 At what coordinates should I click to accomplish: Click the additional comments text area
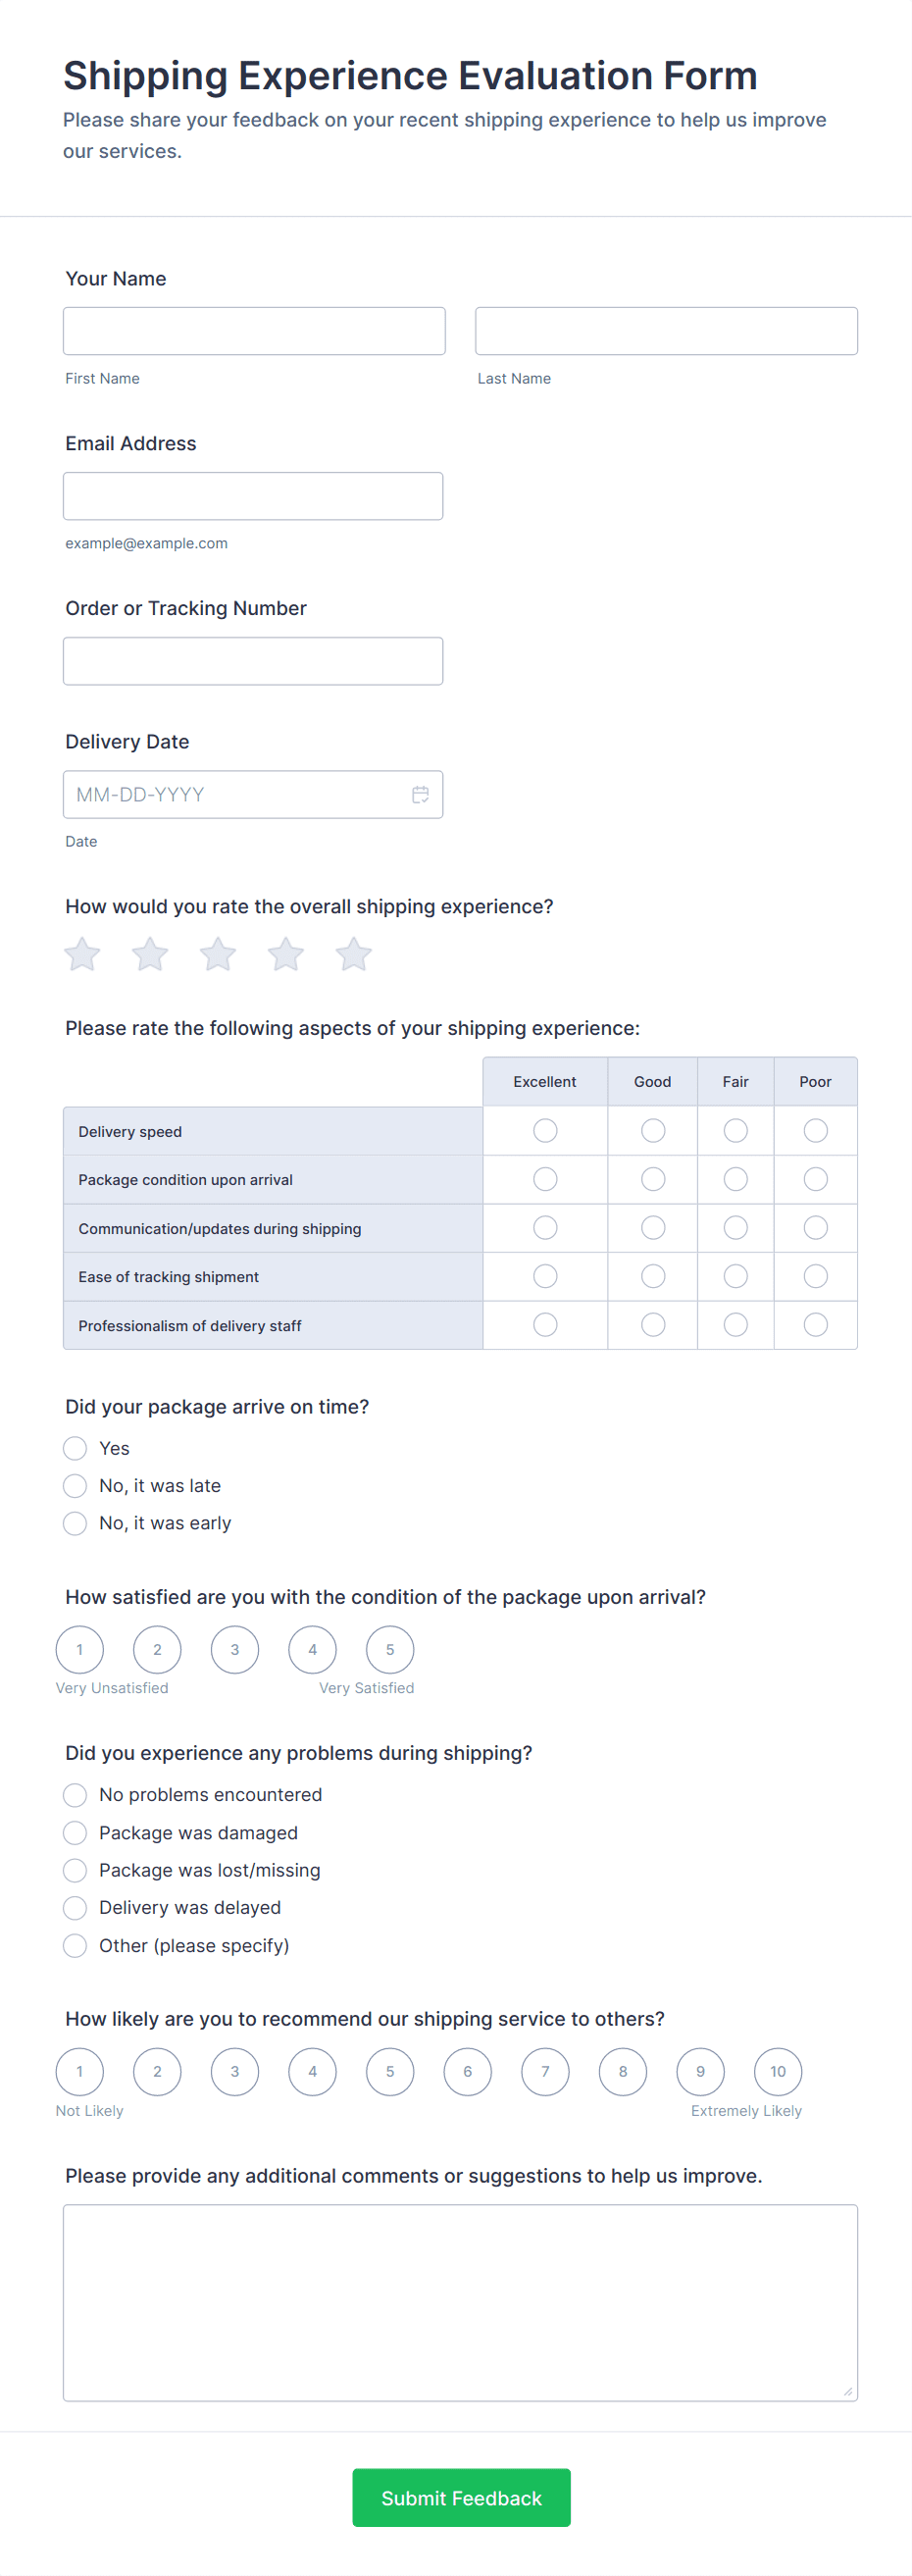(460, 2302)
